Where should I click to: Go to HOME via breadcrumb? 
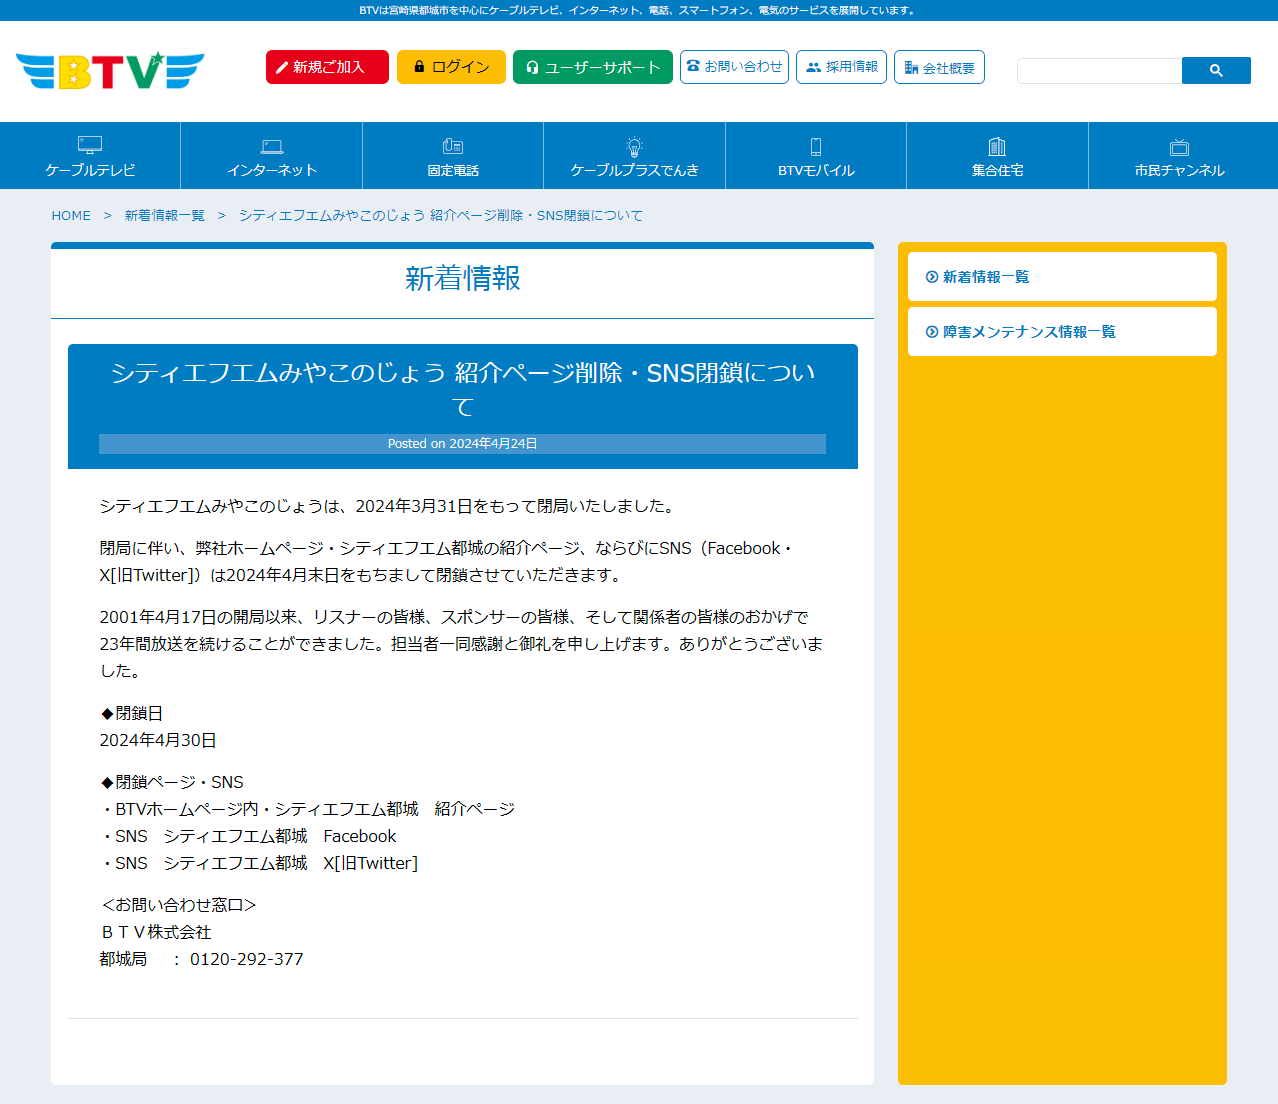[71, 216]
